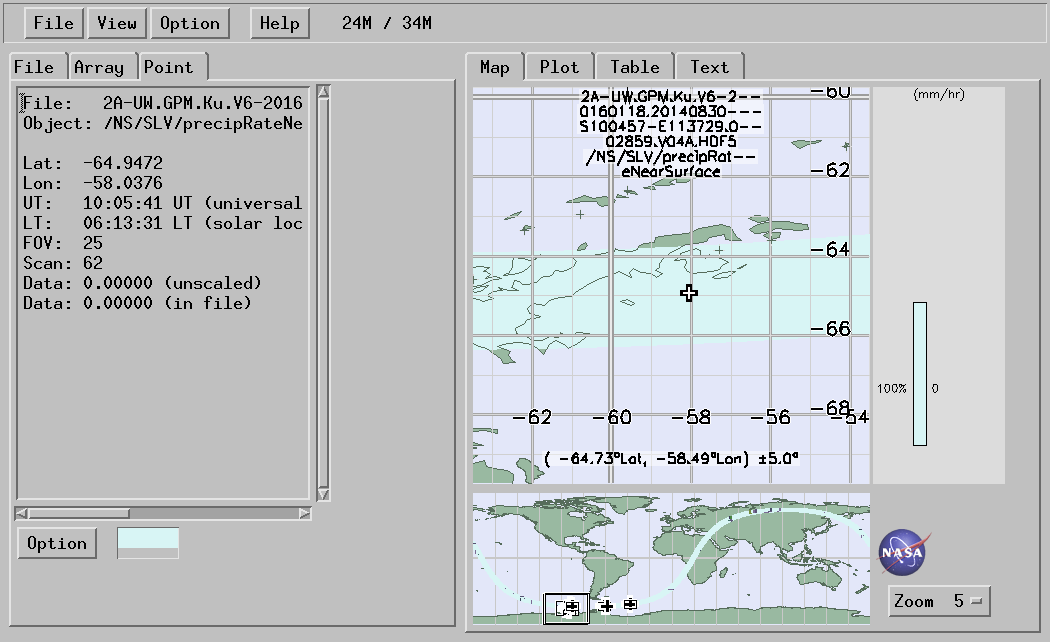
Task: Click the Data 0.00000 (unscaled) line
Action: click(142, 283)
